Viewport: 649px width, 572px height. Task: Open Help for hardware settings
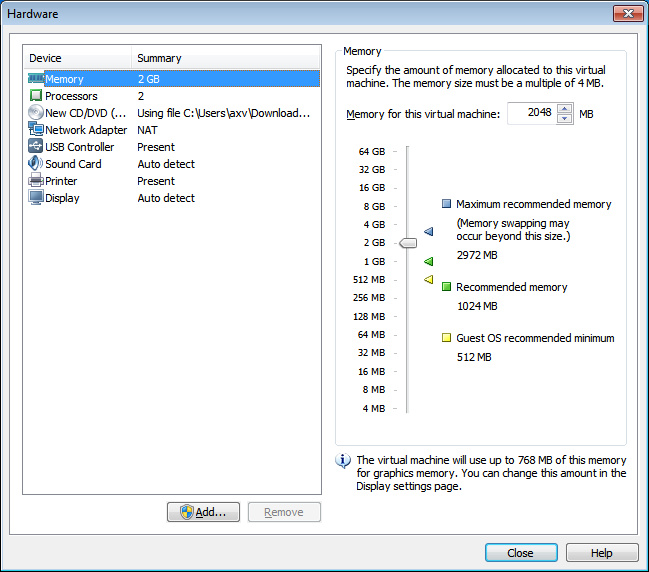pyautogui.click(x=602, y=553)
